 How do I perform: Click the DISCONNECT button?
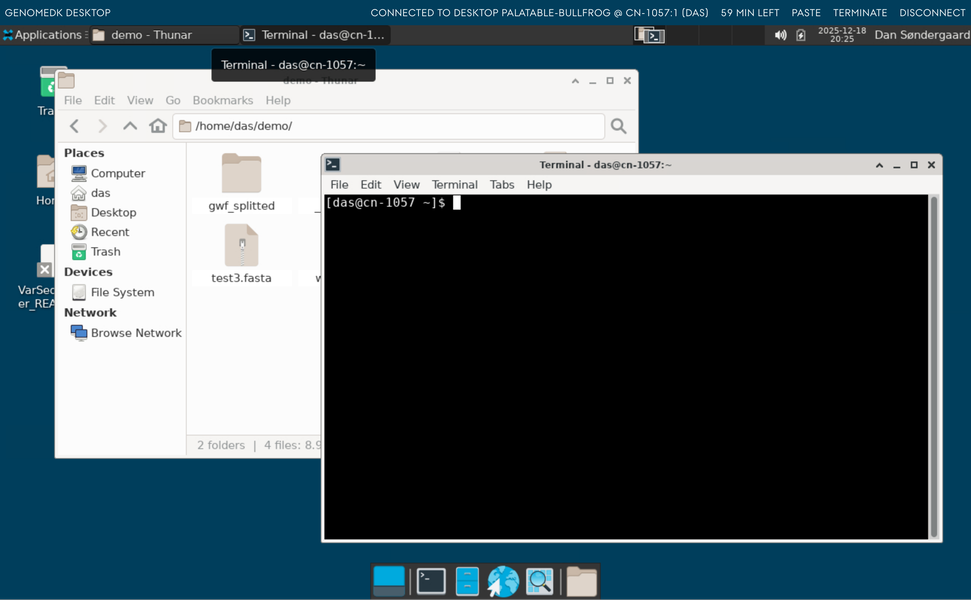pos(932,13)
